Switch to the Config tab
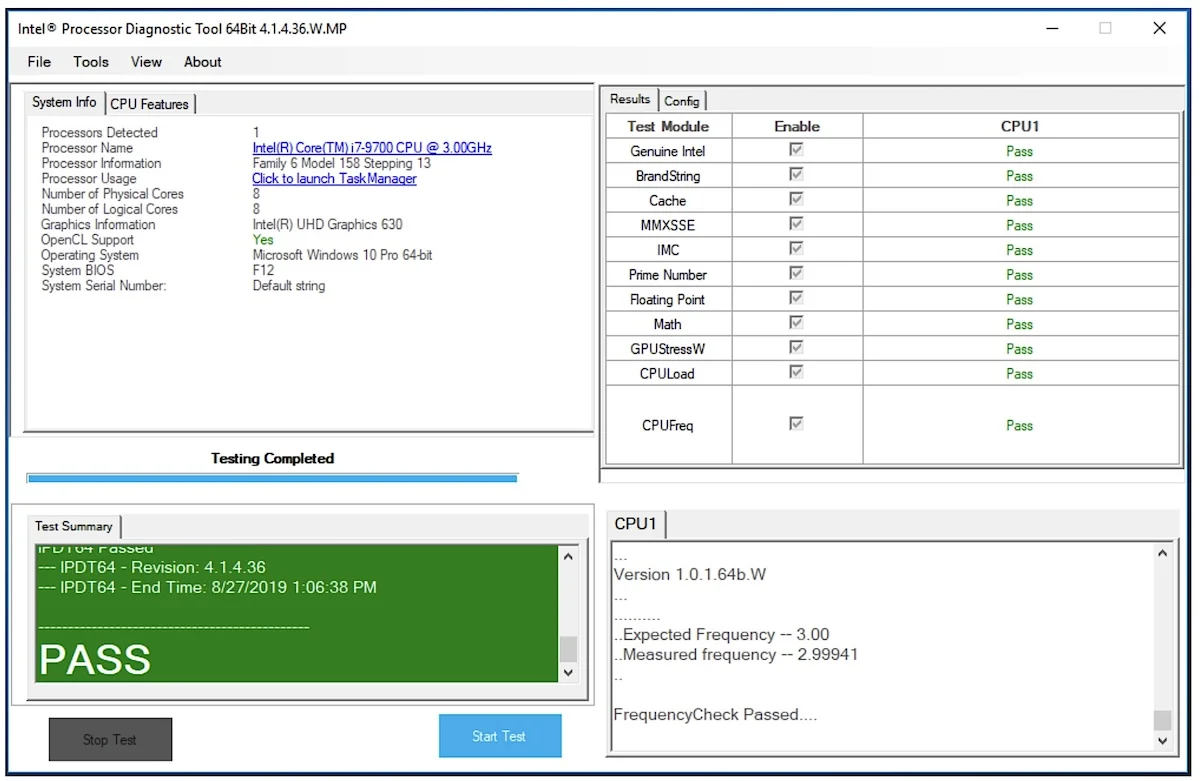This screenshot has width=1200, height=781. [682, 101]
